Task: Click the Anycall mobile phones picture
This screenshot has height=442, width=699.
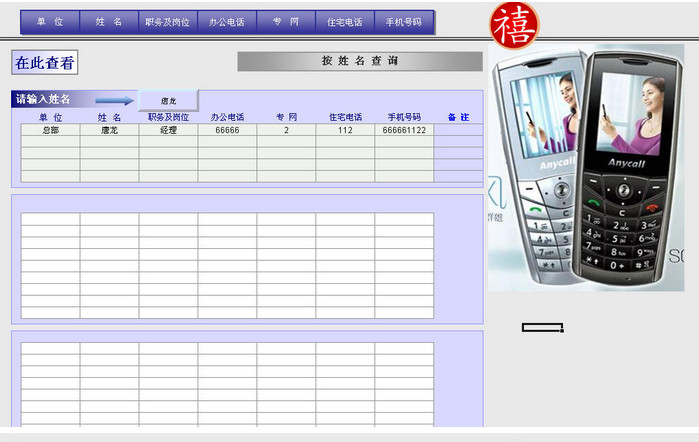Action: pyautogui.click(x=586, y=168)
